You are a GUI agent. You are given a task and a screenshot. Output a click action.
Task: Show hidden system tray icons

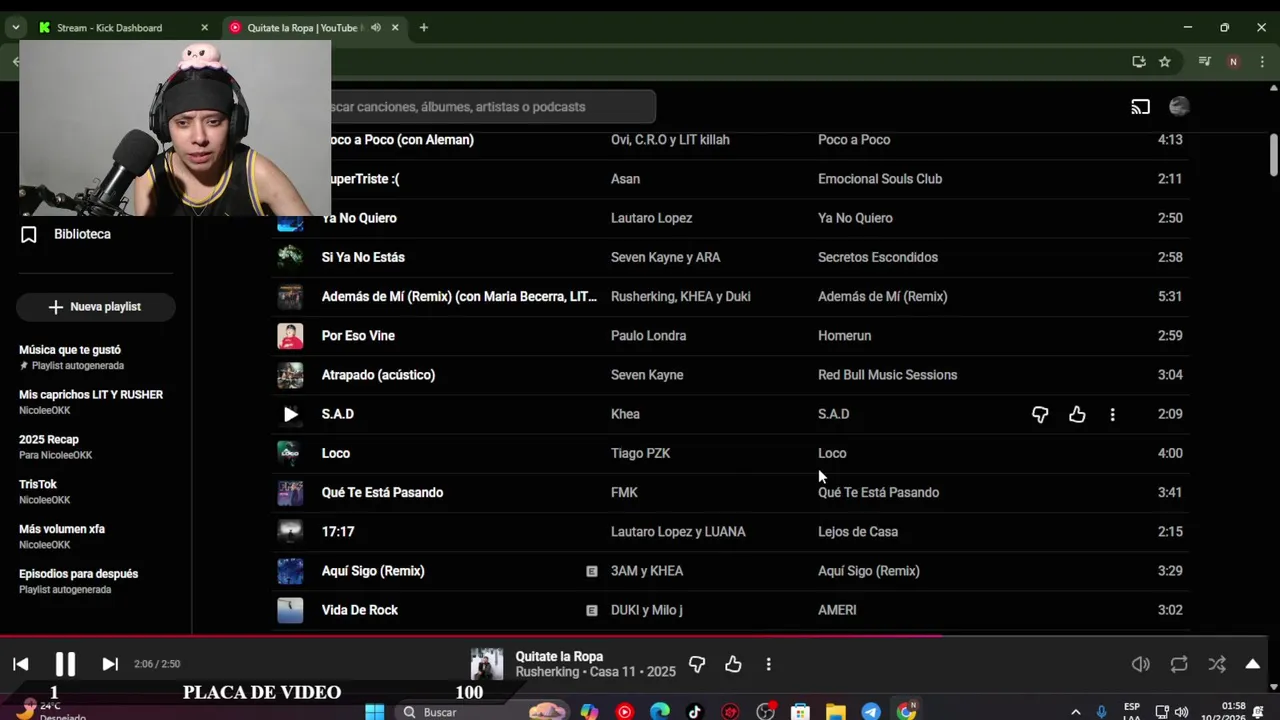[1075, 712]
